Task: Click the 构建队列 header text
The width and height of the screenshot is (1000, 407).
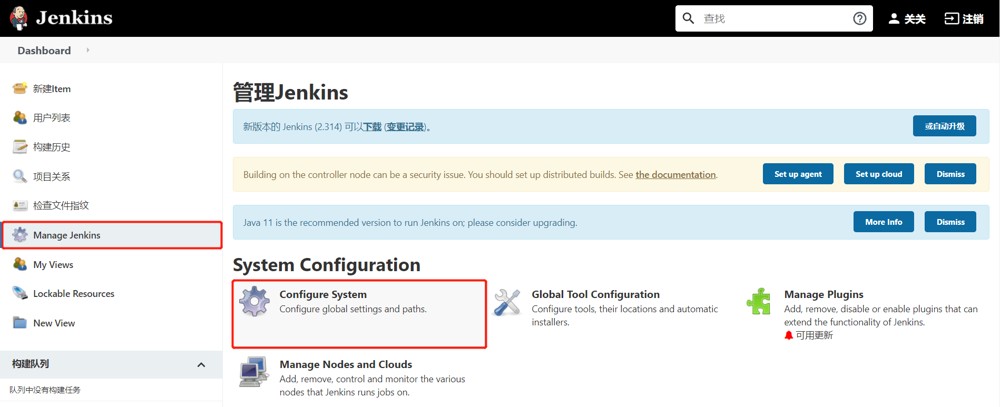Action: pos(31,364)
